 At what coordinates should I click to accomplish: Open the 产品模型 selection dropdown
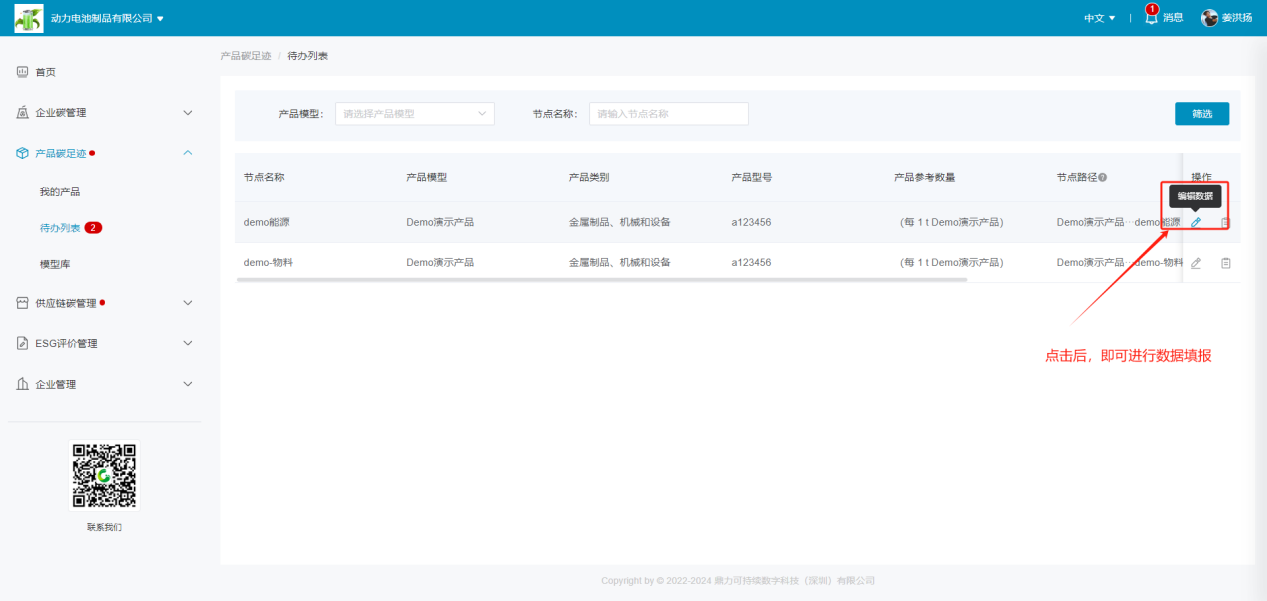pyautogui.click(x=414, y=114)
